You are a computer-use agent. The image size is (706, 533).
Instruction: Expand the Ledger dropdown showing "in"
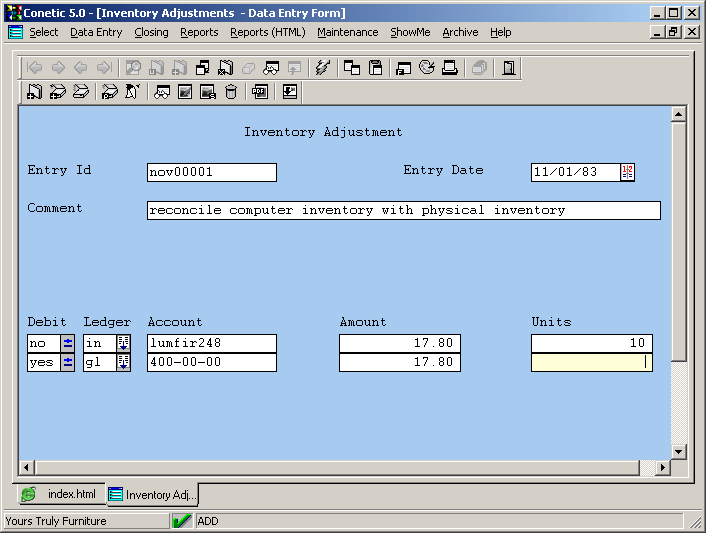click(124, 343)
